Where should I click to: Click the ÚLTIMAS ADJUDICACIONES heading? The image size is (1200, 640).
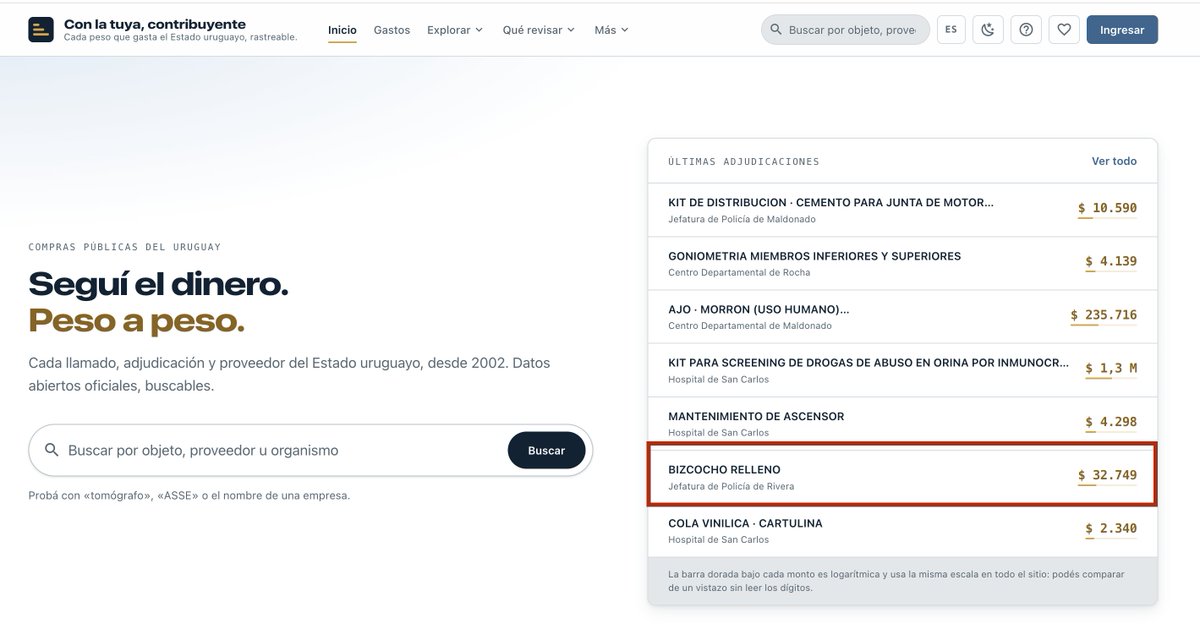tap(744, 161)
